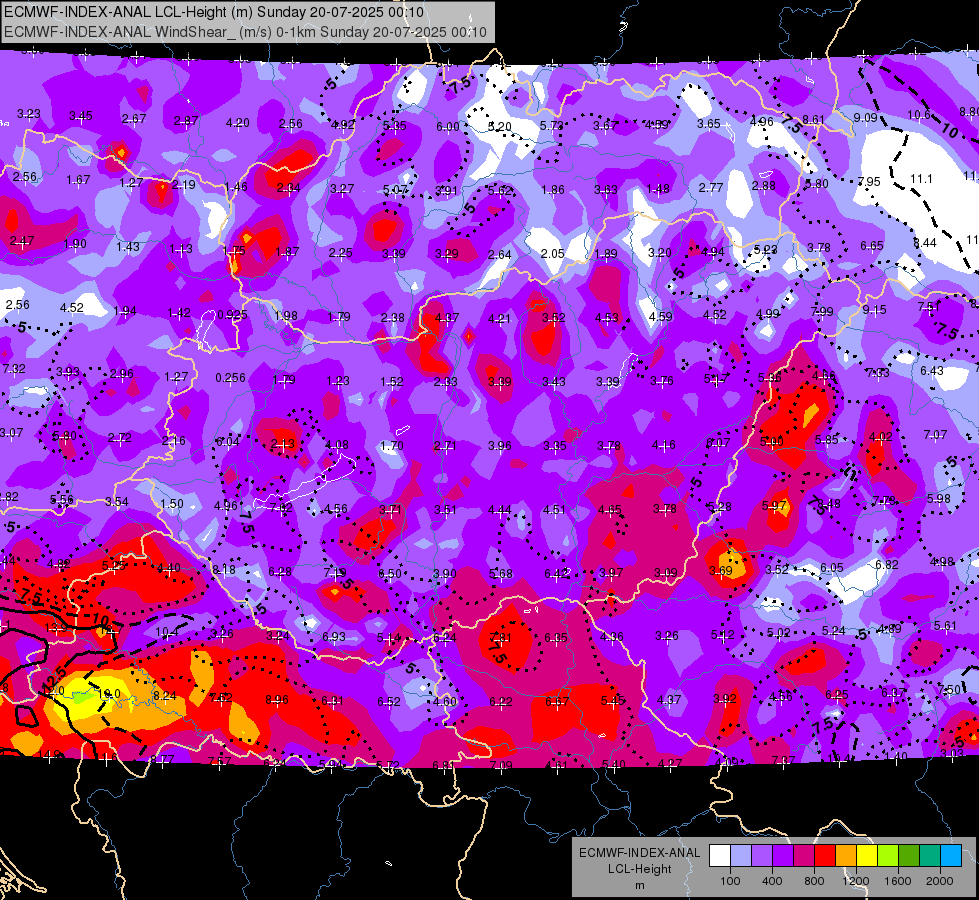Click the blue swatch at the legend end
Screen dimensions: 979x900
pos(952,856)
